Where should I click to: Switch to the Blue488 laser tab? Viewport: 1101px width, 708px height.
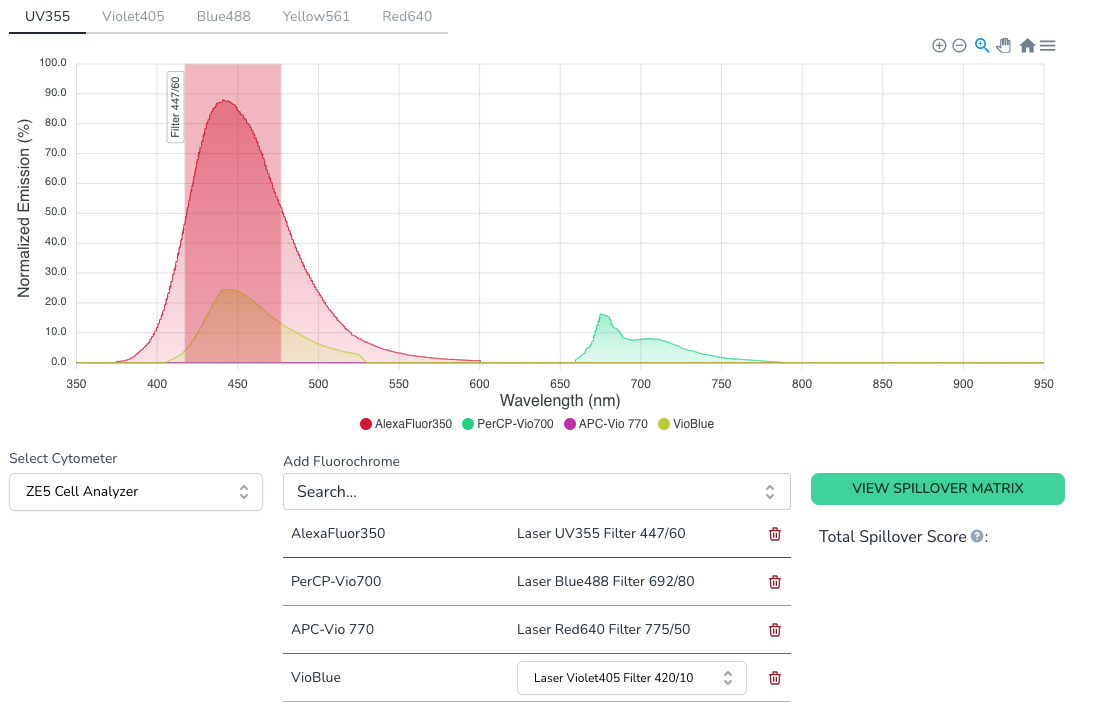pos(222,16)
